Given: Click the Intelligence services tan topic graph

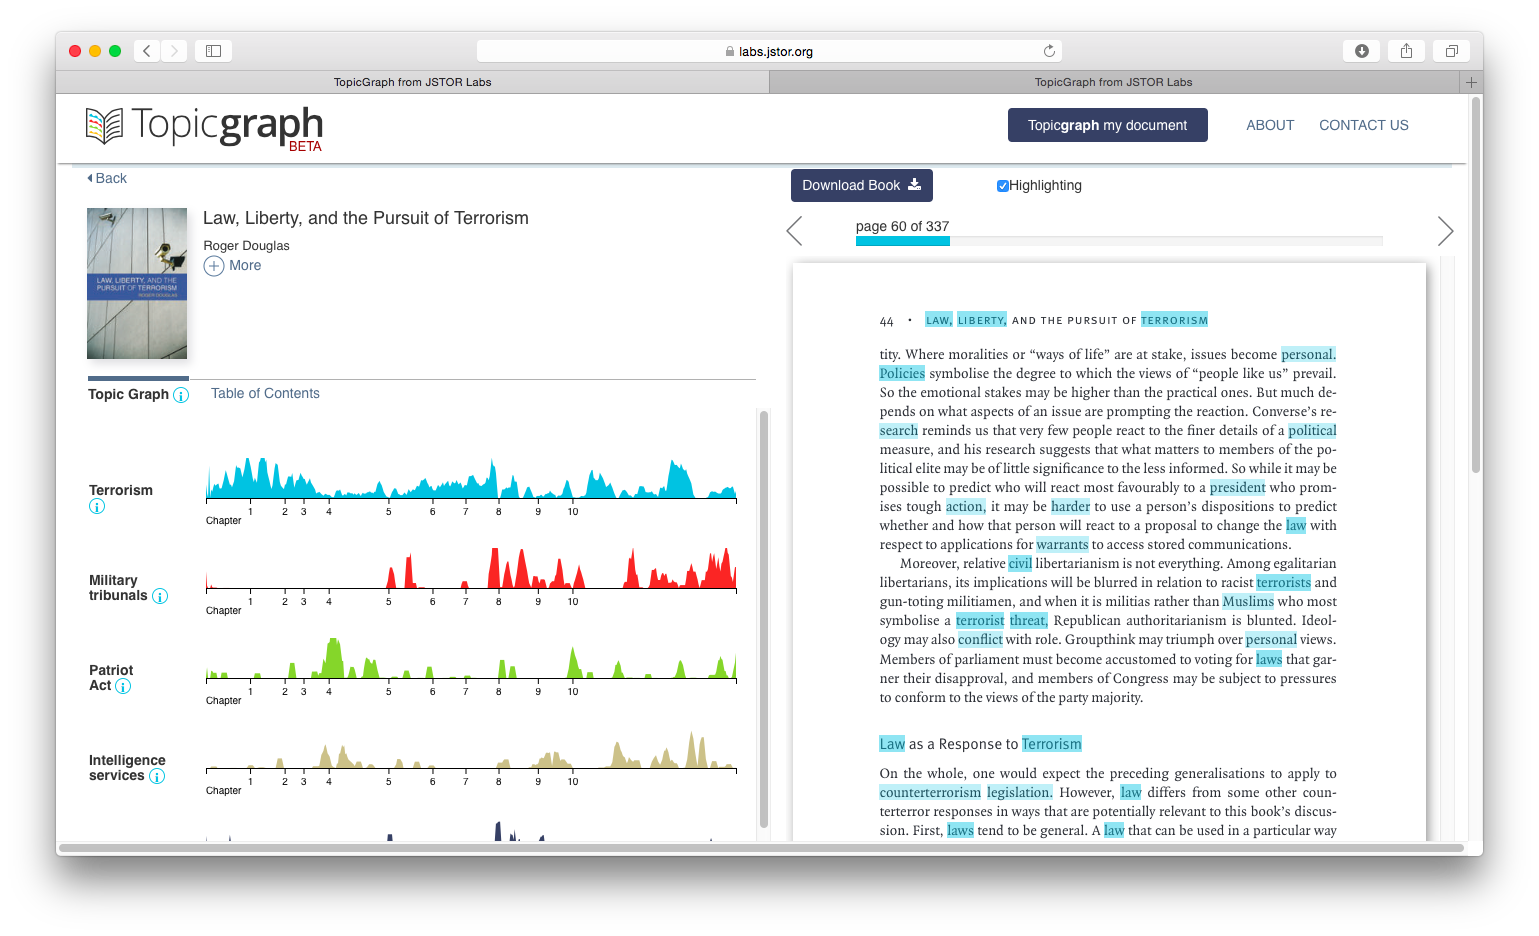Looking at the screenshot, I should 471,750.
